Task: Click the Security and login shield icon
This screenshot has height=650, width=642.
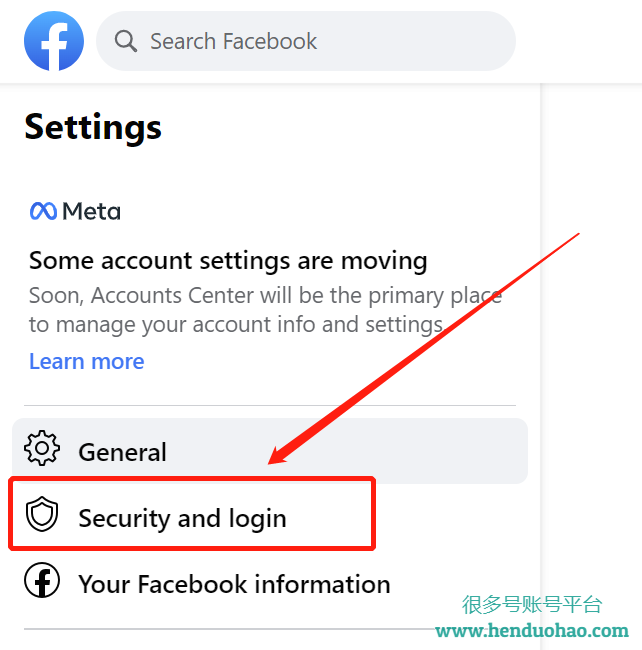Action: pyautogui.click(x=42, y=514)
